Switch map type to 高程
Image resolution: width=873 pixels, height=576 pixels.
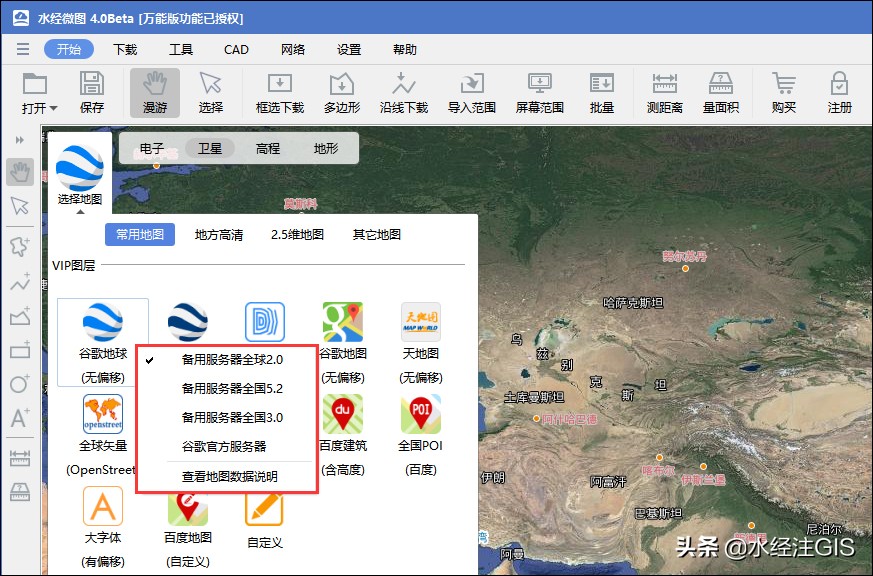[x=268, y=149]
